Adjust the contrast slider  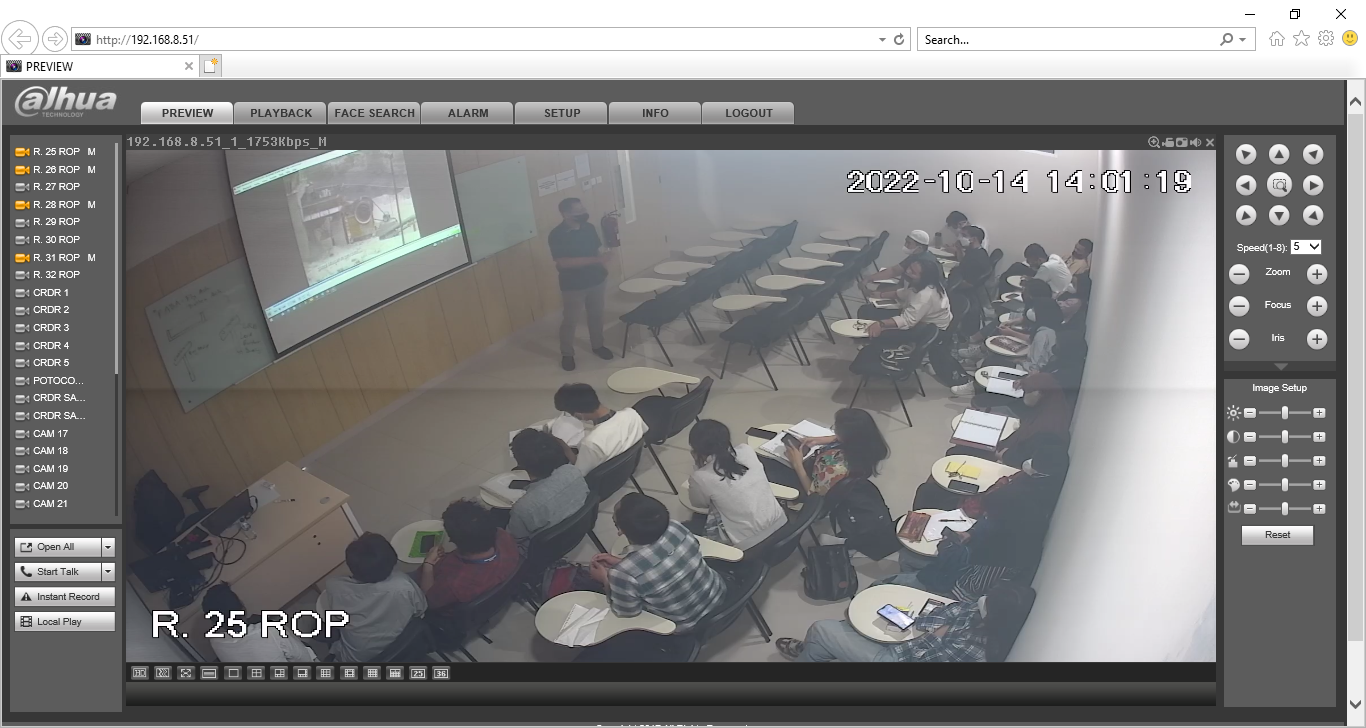(1284, 436)
